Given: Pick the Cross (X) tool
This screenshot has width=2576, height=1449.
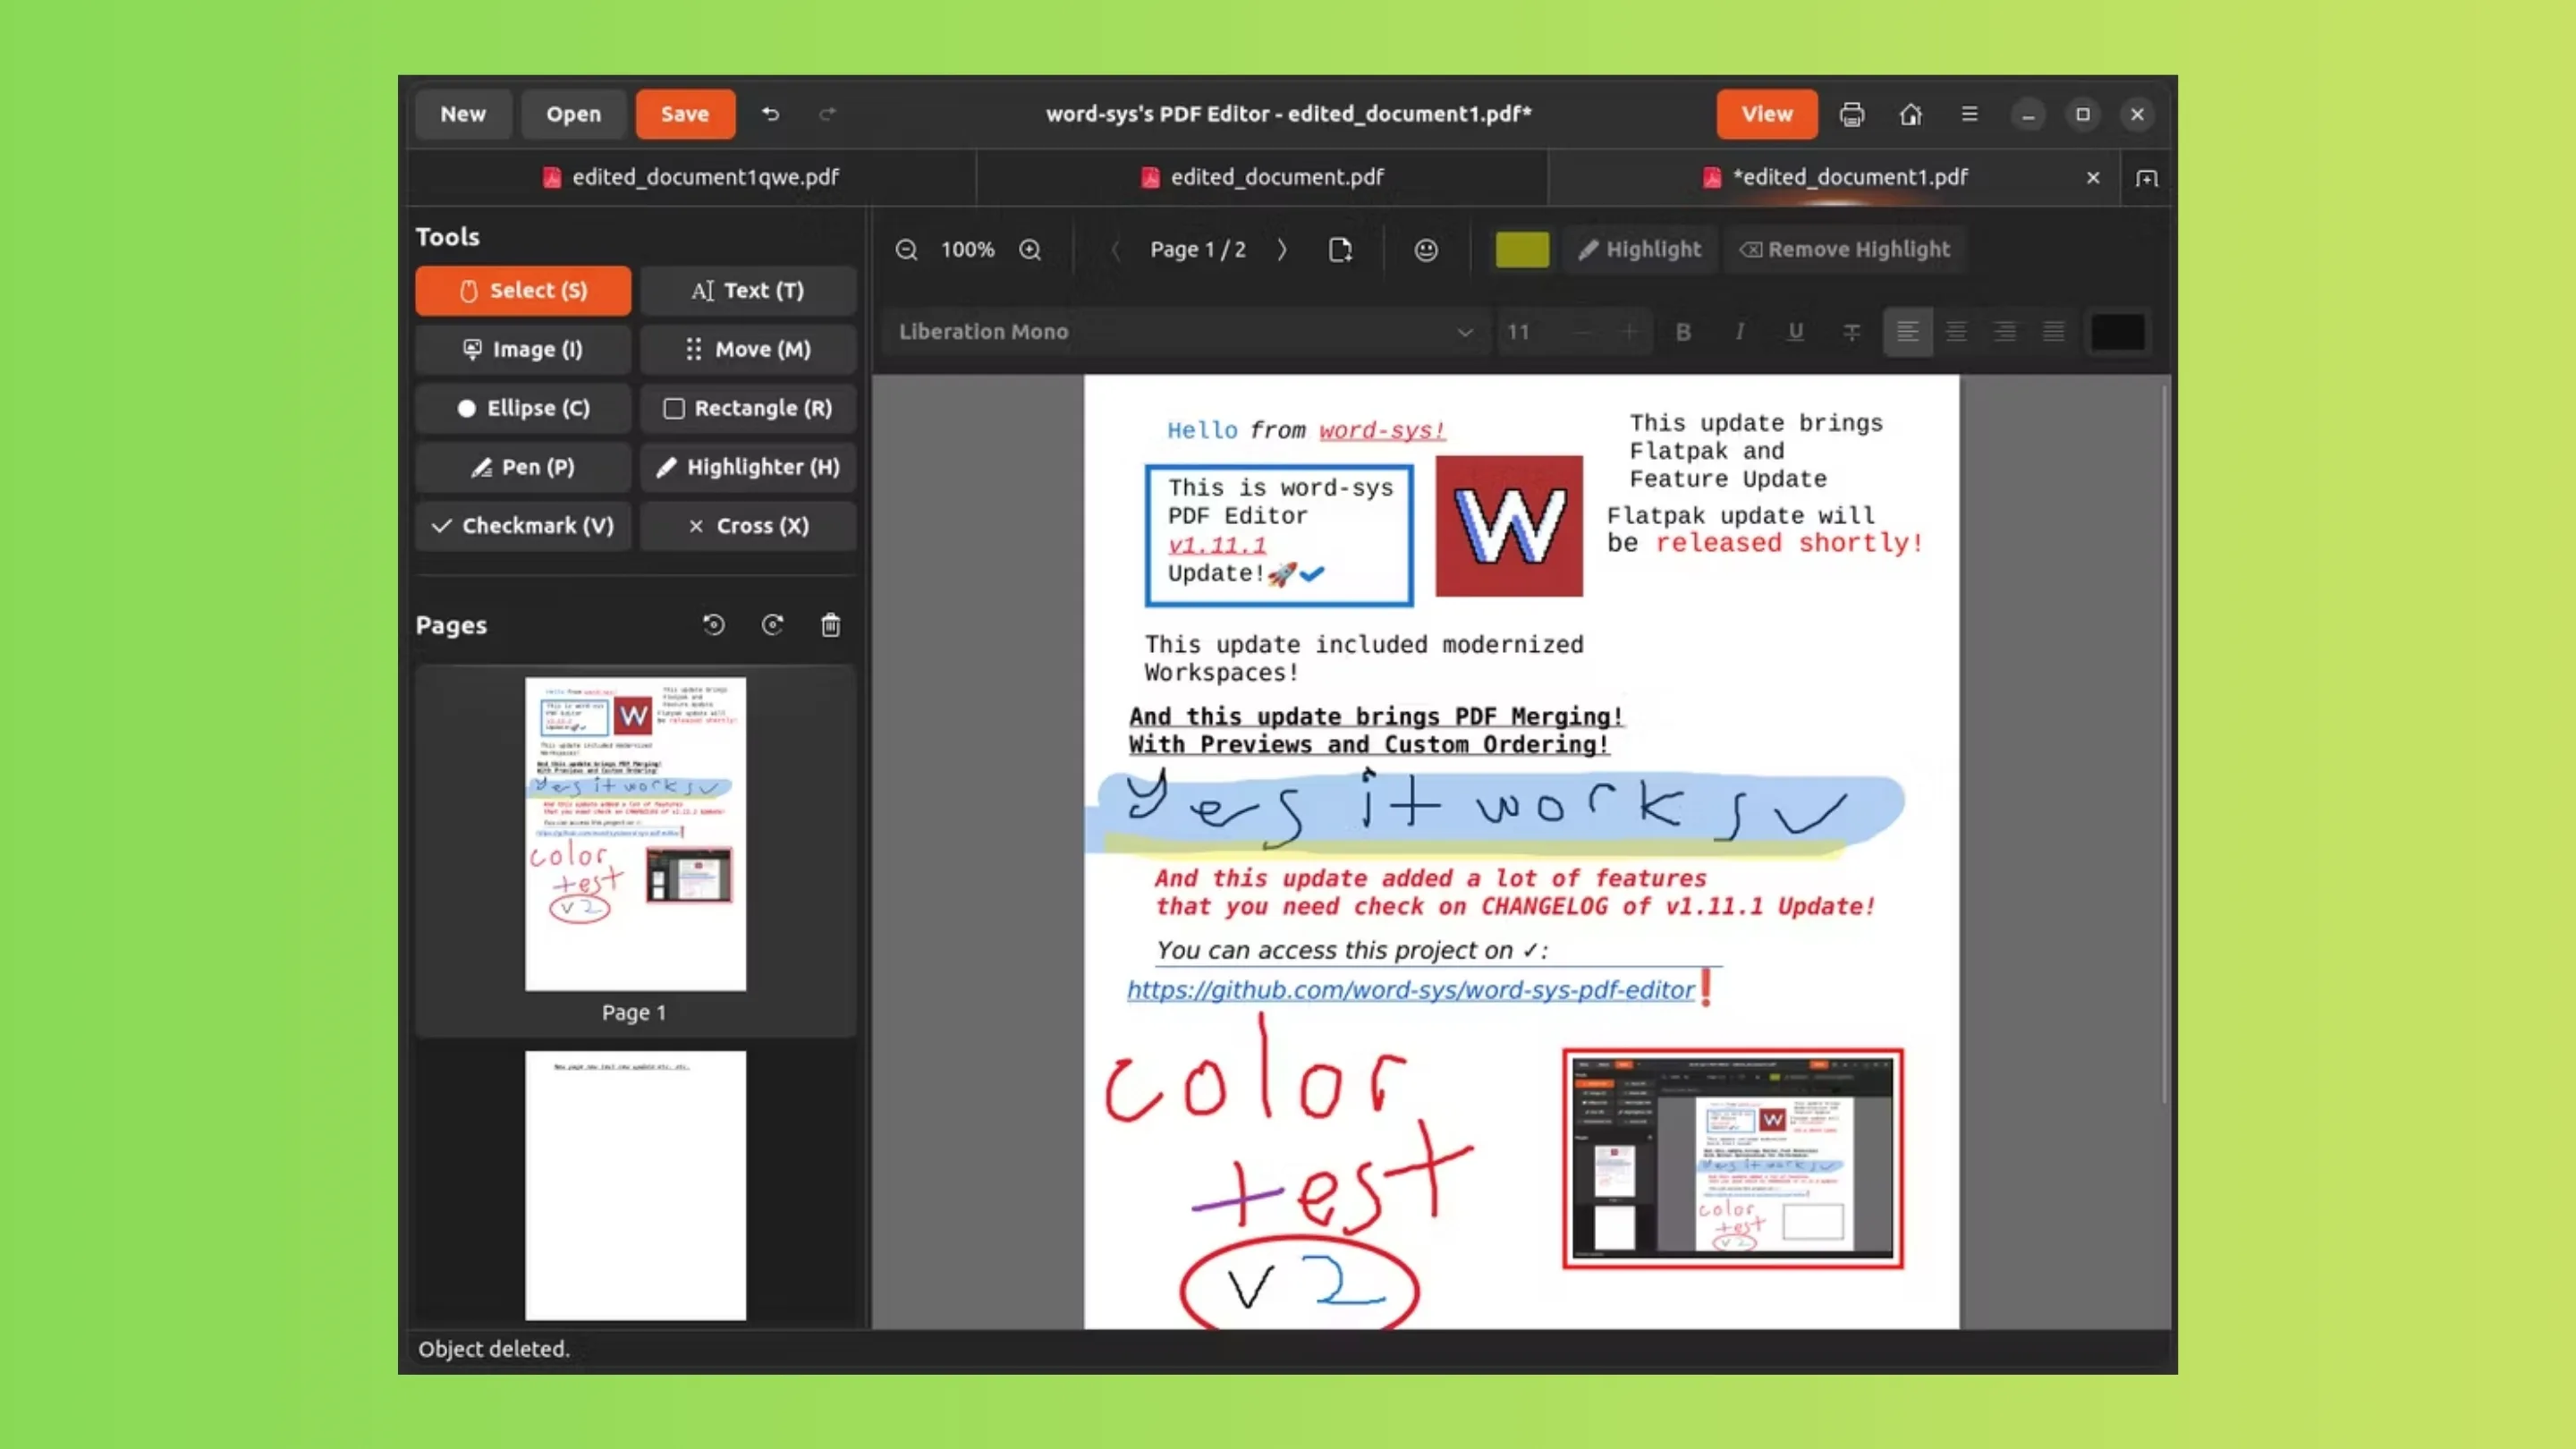Looking at the screenshot, I should (x=748, y=526).
